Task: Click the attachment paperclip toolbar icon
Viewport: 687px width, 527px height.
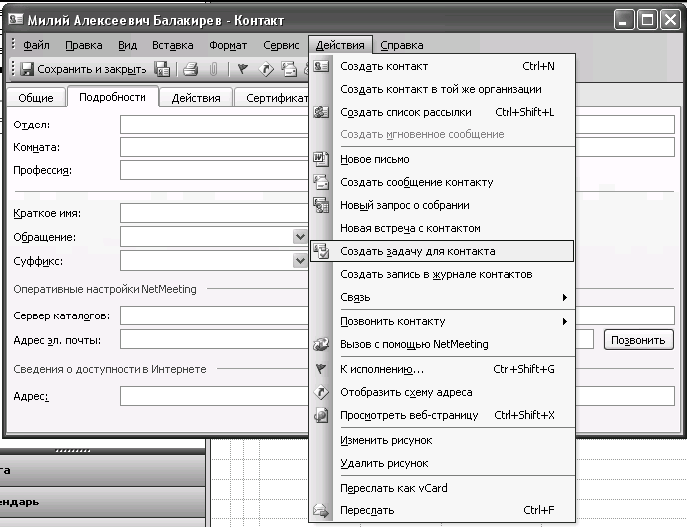Action: 213,69
